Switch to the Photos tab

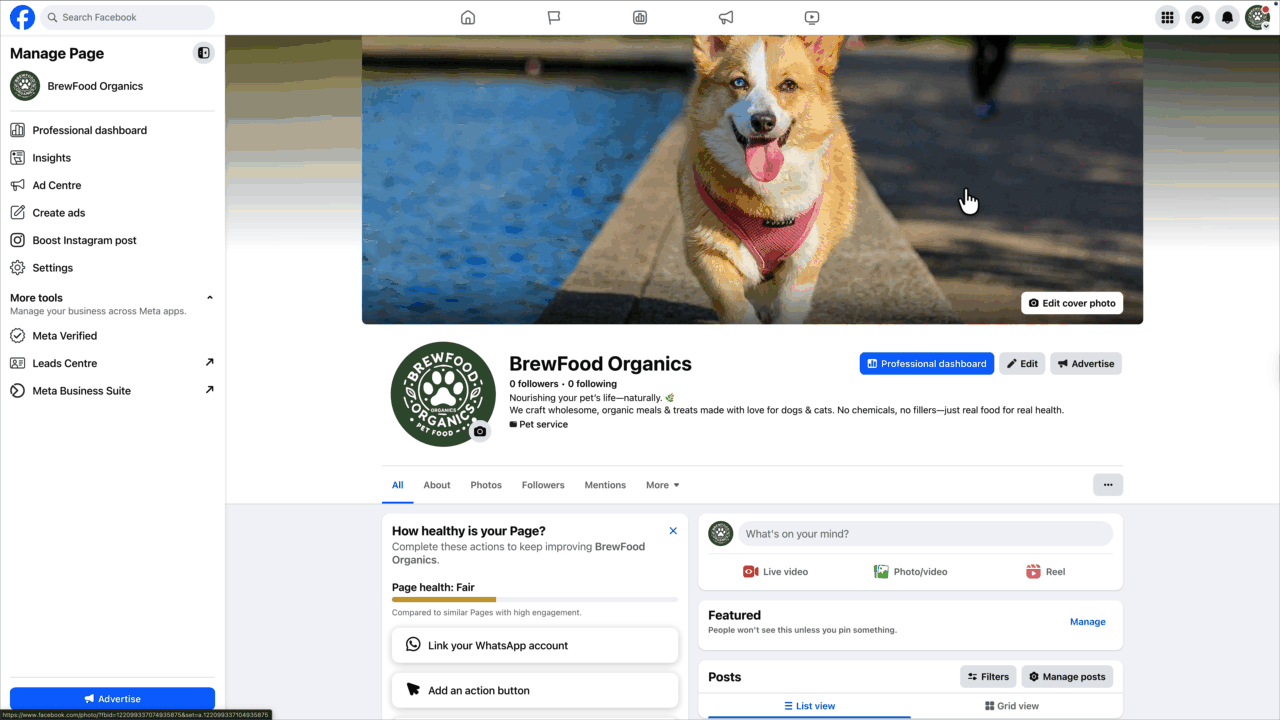pyautogui.click(x=486, y=484)
